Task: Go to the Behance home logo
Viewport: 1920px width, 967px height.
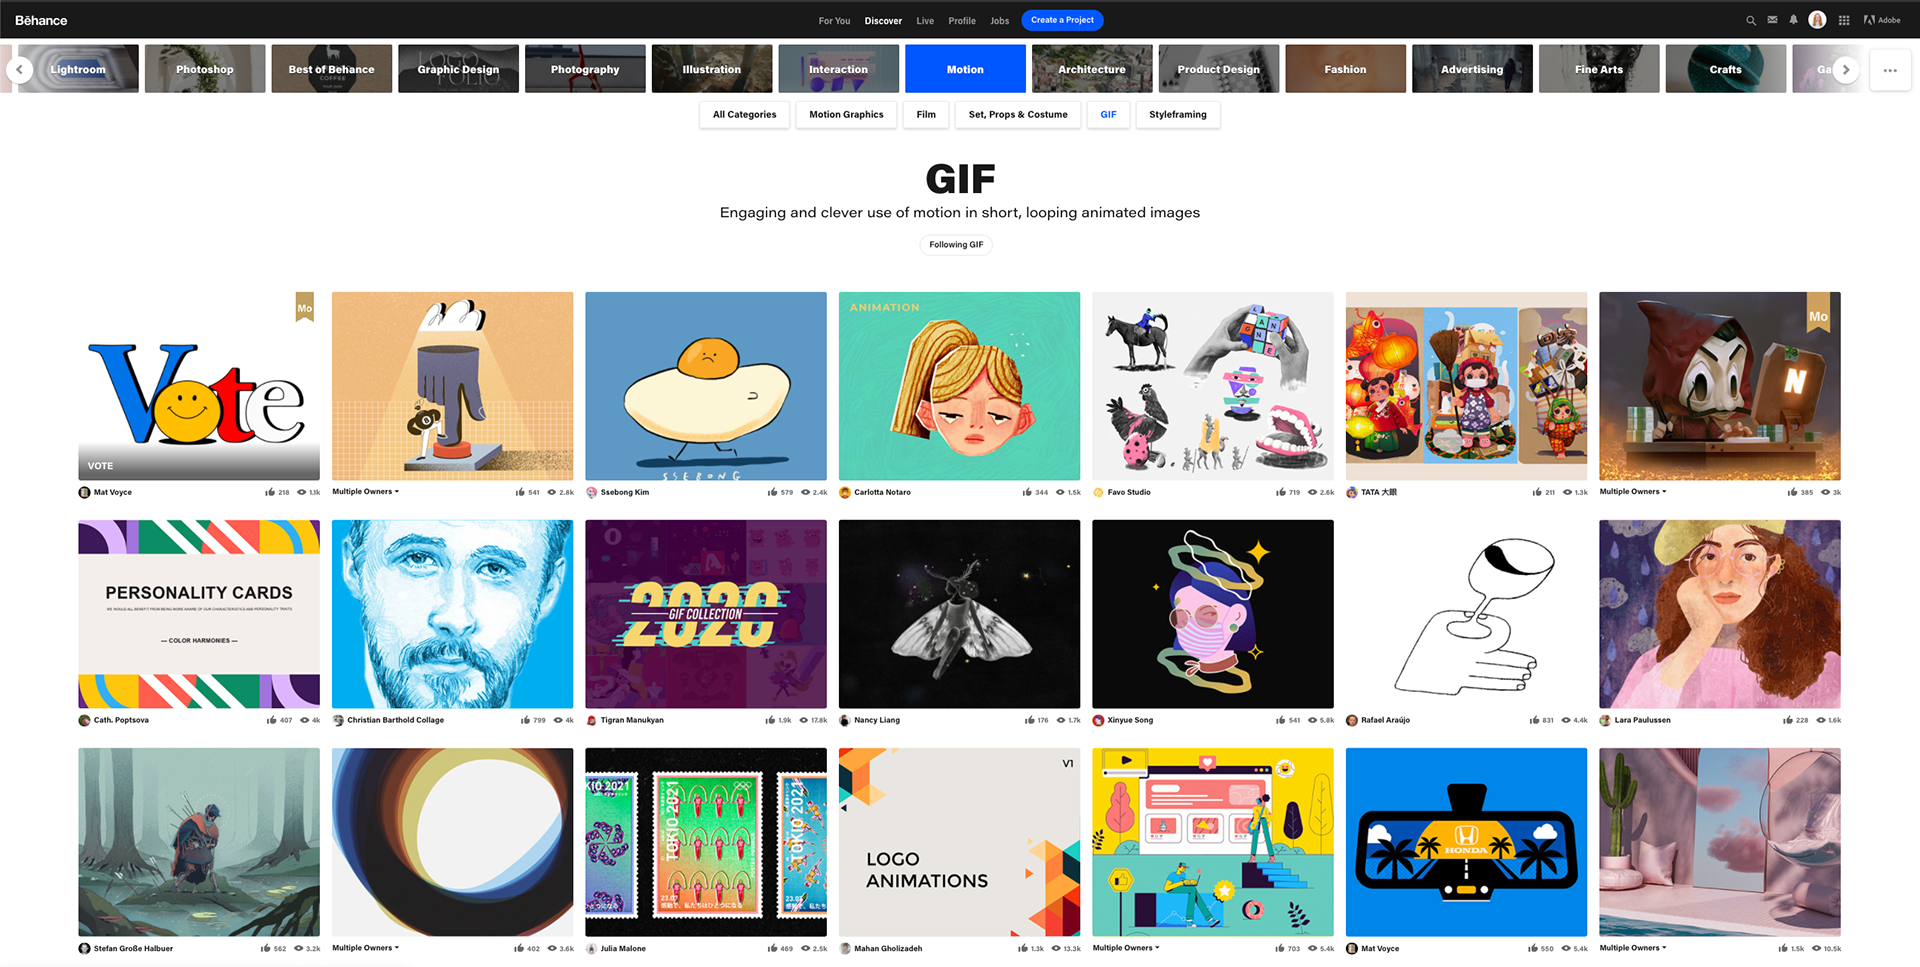Action: tap(41, 20)
